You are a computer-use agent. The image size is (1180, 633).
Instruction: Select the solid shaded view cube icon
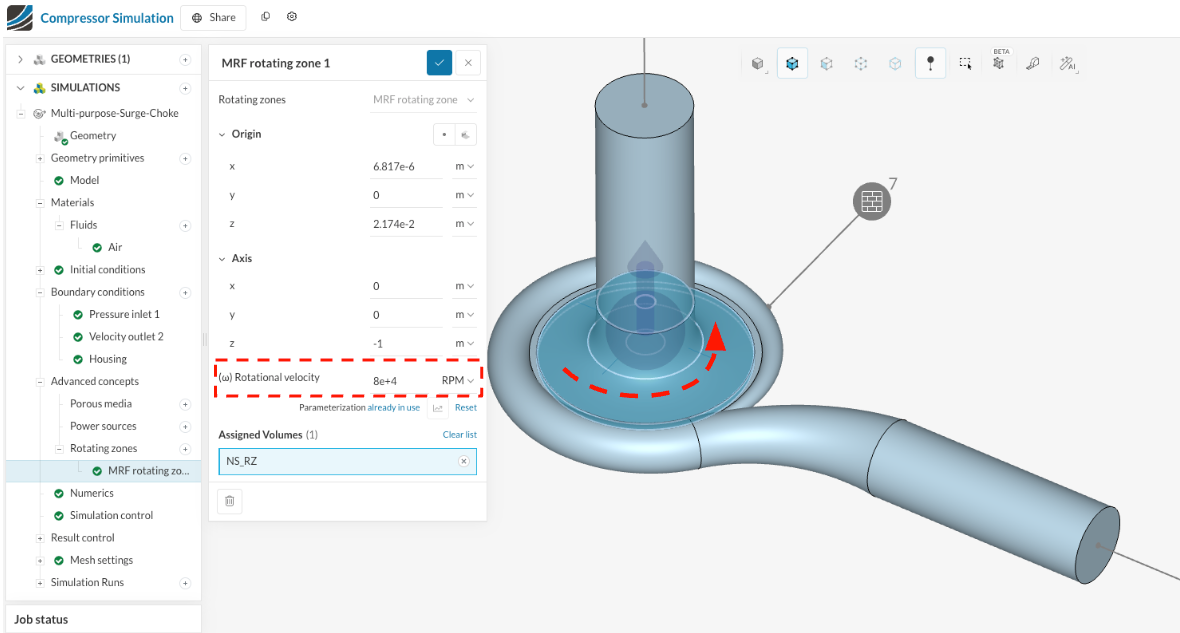pyautogui.click(x=758, y=64)
